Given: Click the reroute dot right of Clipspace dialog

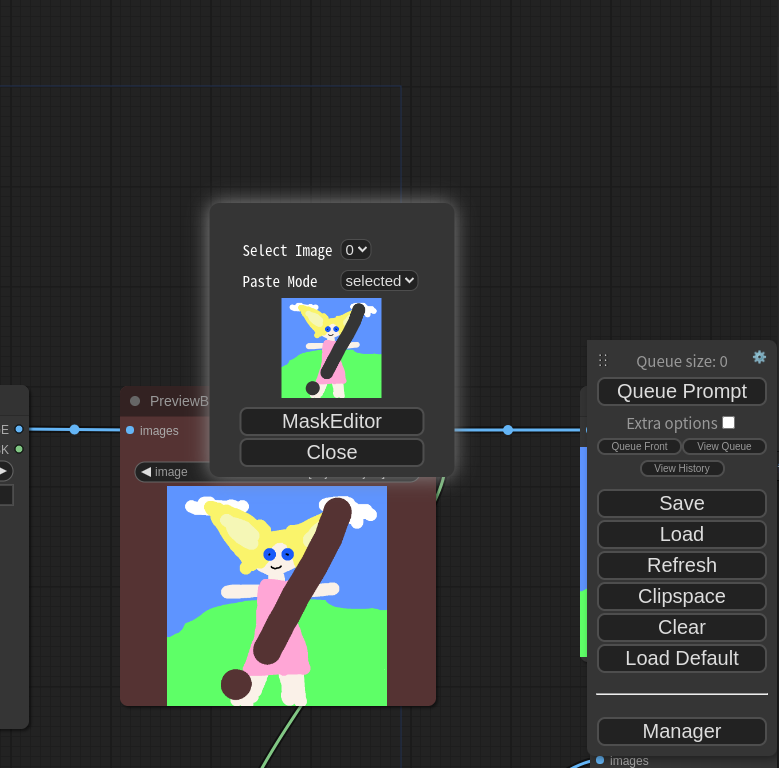Looking at the screenshot, I should 508,430.
